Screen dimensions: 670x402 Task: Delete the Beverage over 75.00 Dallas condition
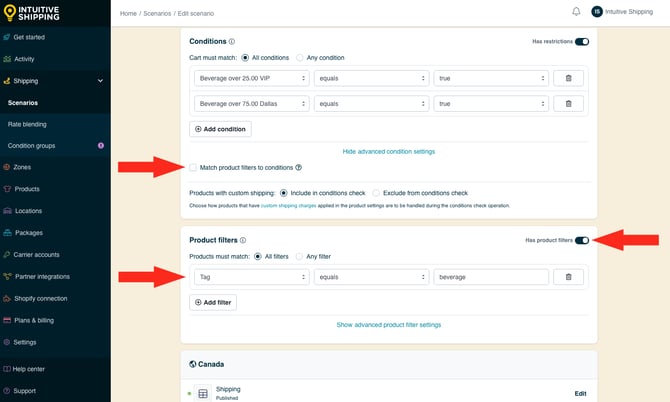pyautogui.click(x=568, y=104)
